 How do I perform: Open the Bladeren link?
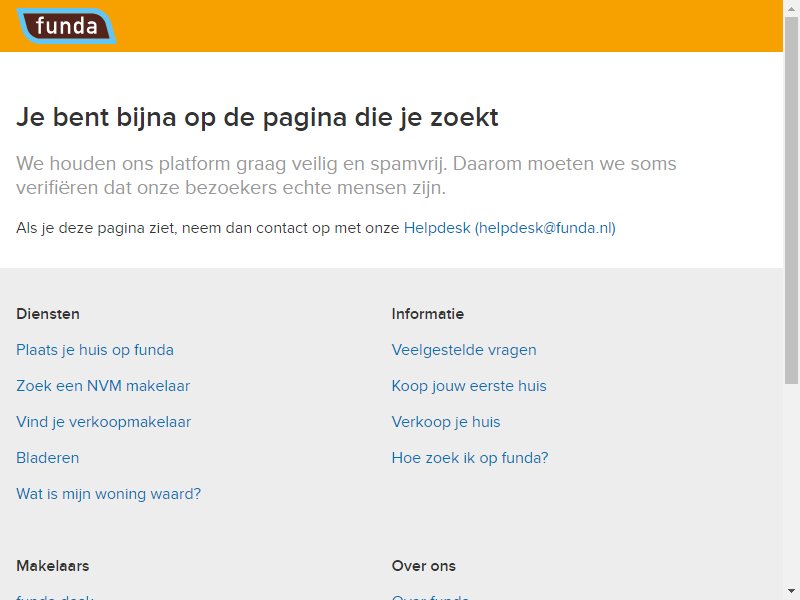tap(47, 458)
